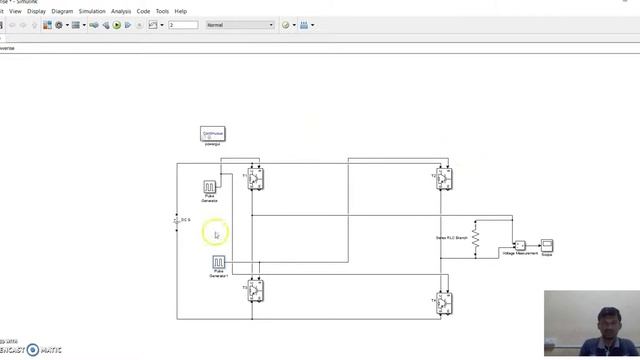The width and height of the screenshot is (640, 360).
Task: Select the T2 IGBT block
Action: point(444,179)
